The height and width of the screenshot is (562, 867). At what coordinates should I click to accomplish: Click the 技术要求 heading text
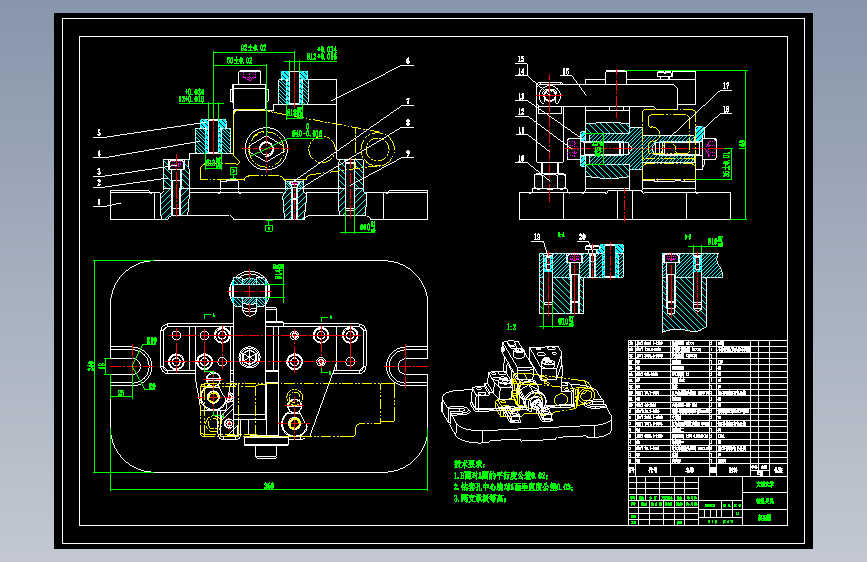469,464
